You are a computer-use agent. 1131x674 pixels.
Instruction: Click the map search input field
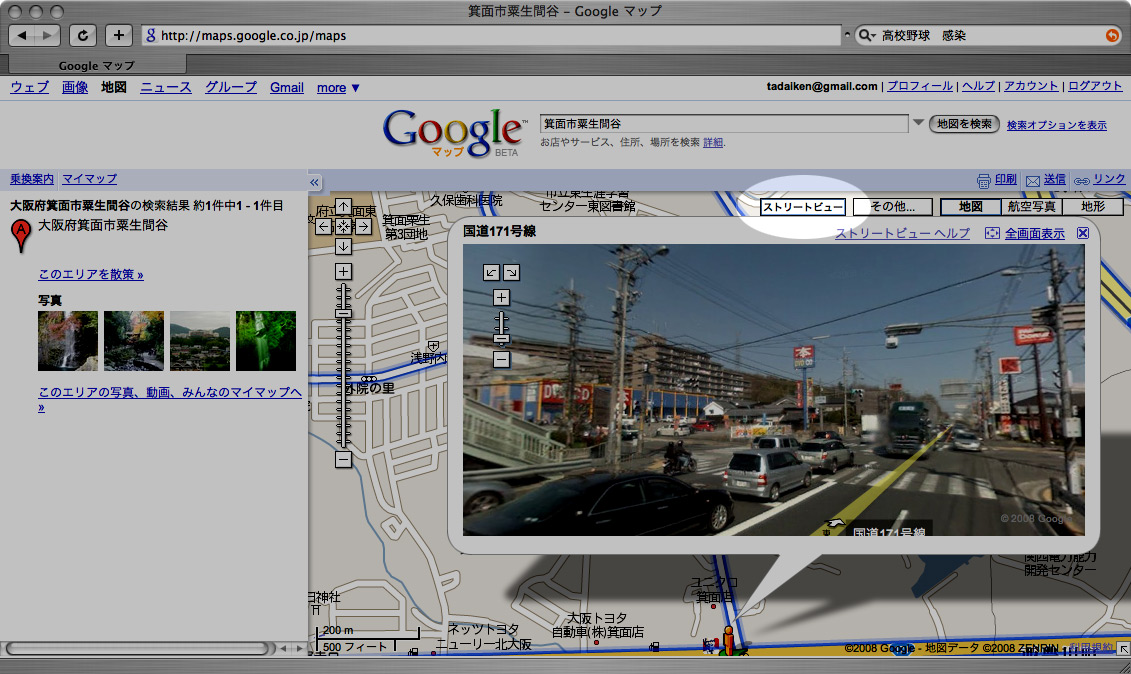(x=723, y=123)
